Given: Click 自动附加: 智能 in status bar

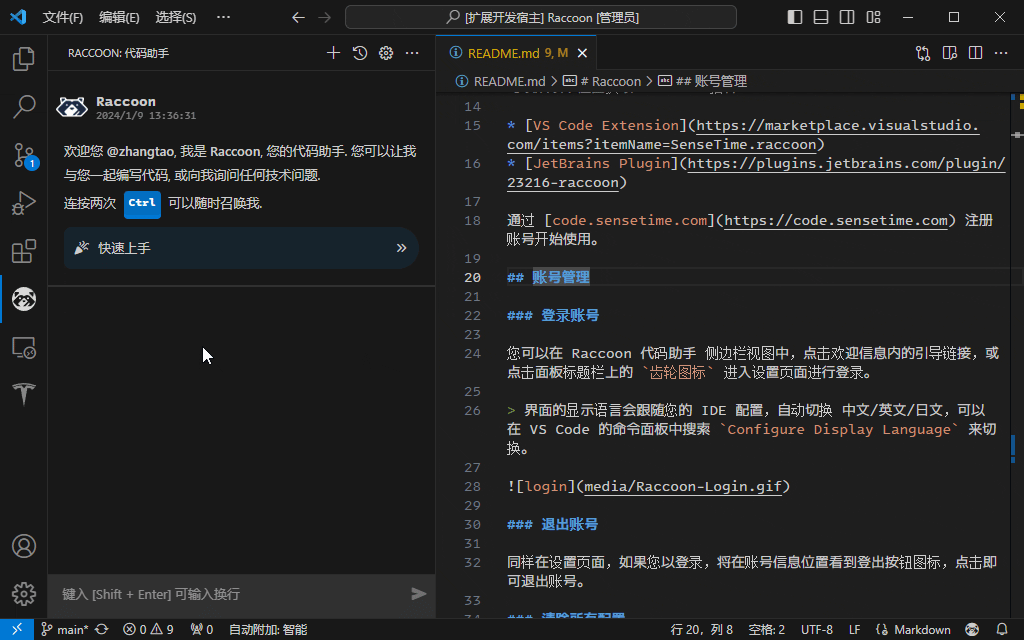Looking at the screenshot, I should [268, 630].
